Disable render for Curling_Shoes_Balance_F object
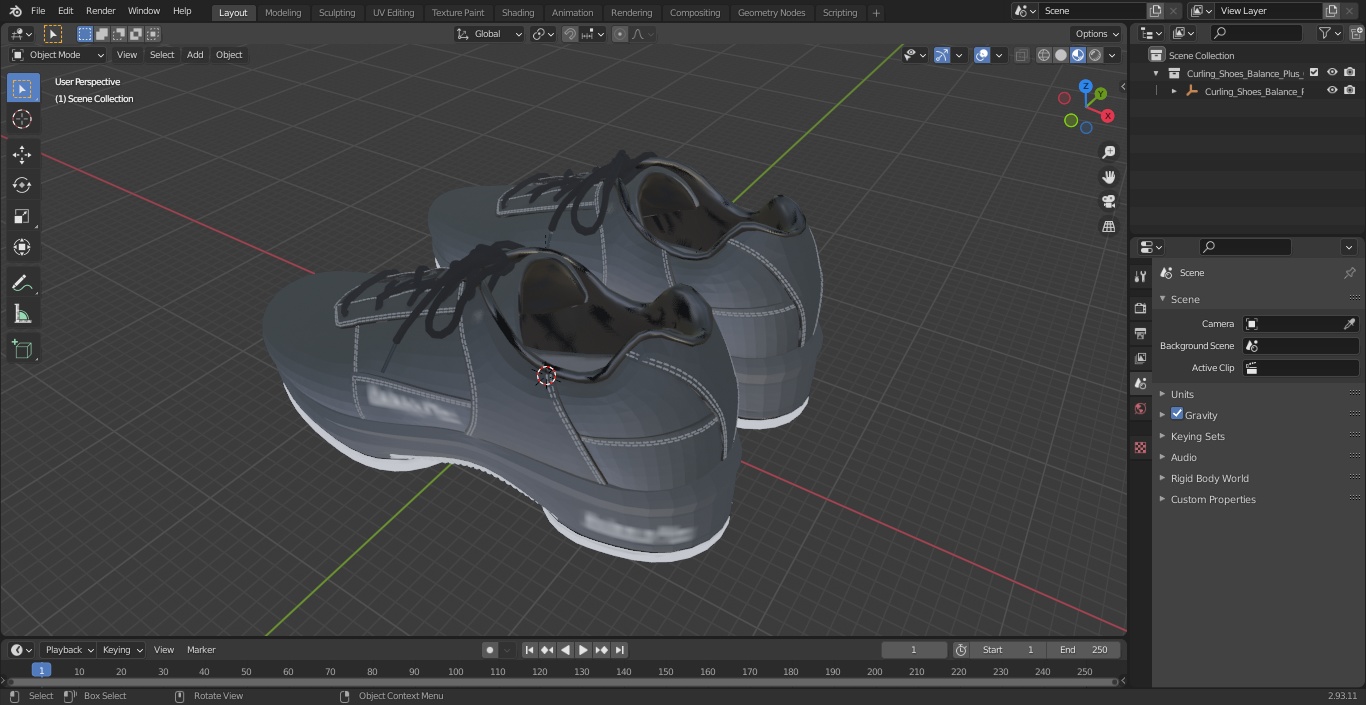 (x=1349, y=90)
